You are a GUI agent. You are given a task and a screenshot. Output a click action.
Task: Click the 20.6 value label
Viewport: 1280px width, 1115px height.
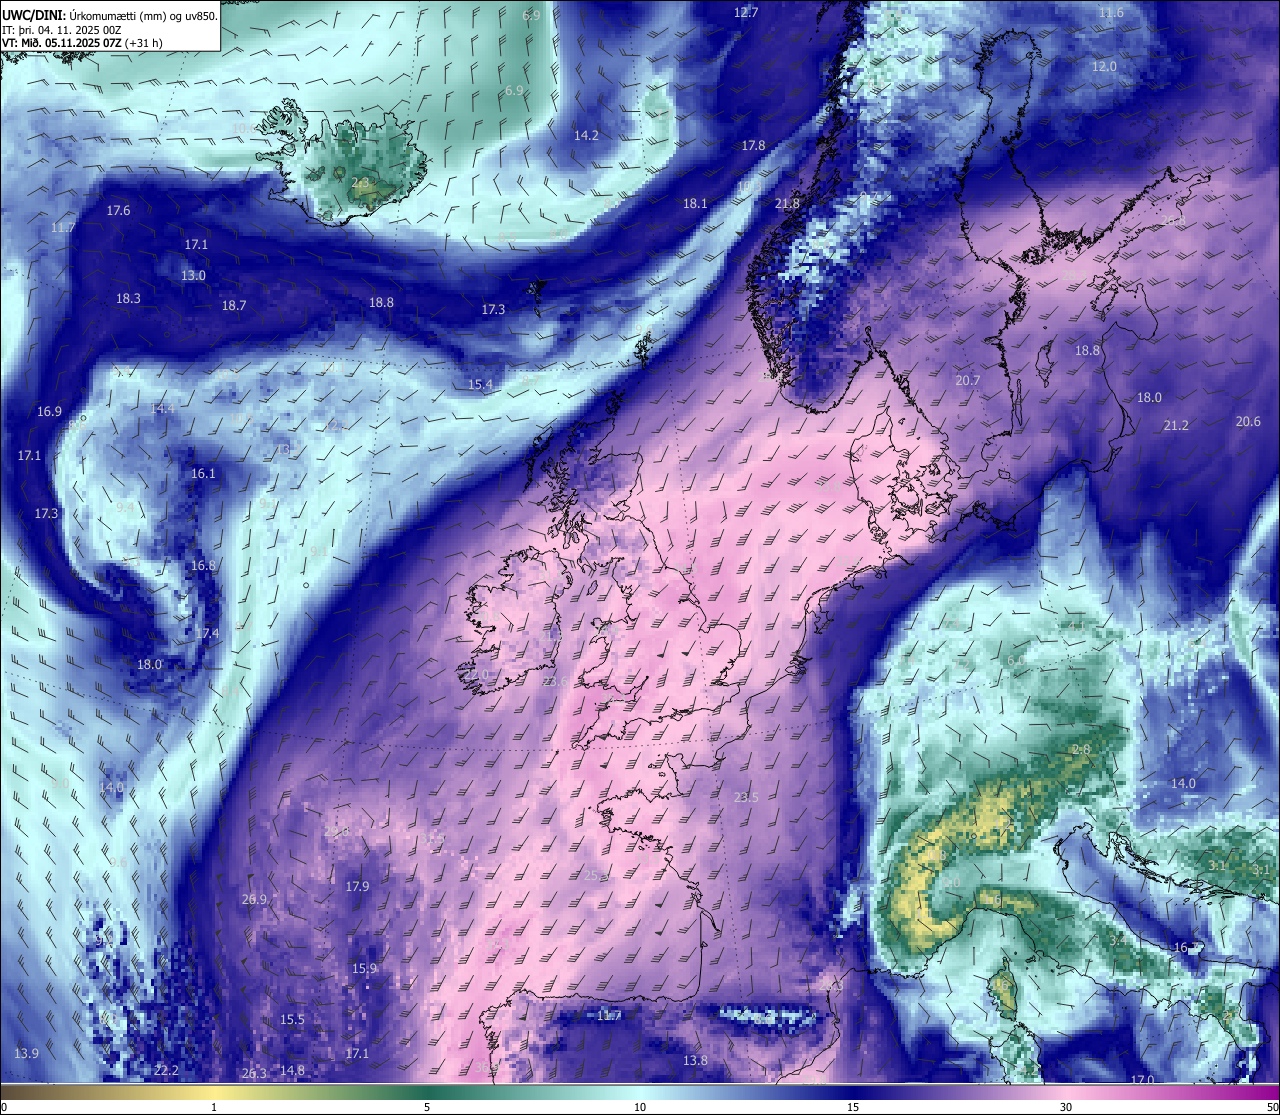click(1248, 422)
